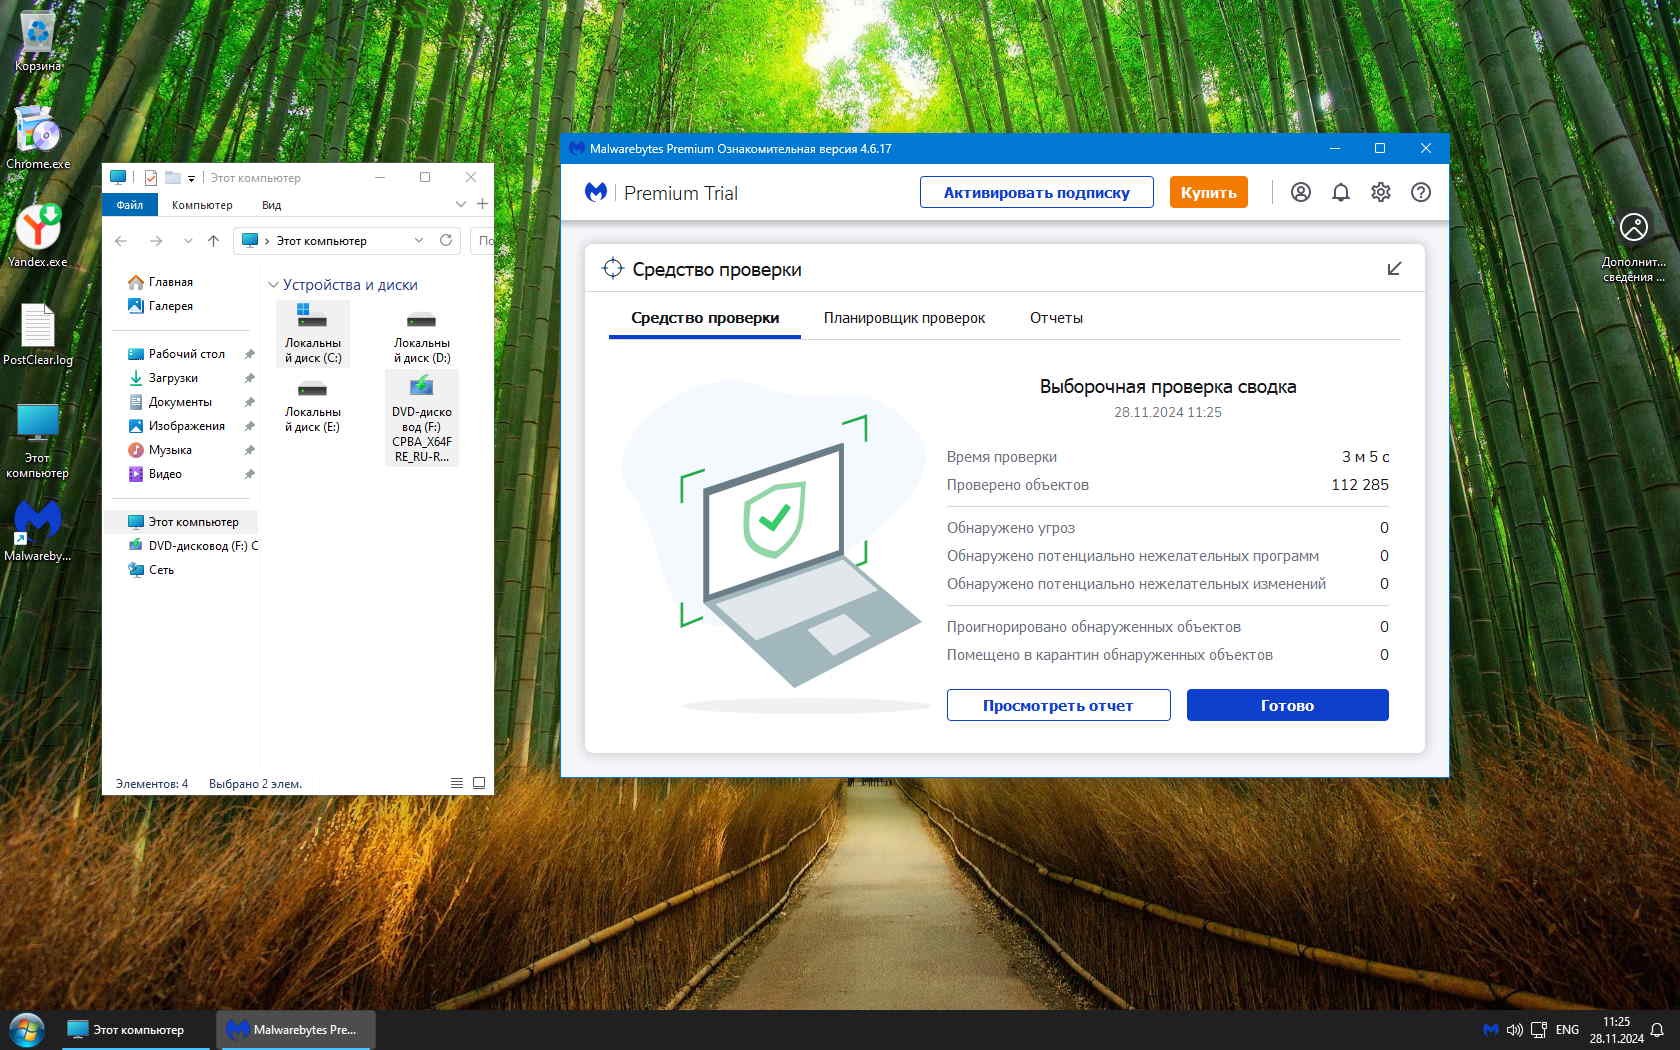Switch to large icons view in Explorer
This screenshot has height=1050, width=1680.
(x=479, y=783)
